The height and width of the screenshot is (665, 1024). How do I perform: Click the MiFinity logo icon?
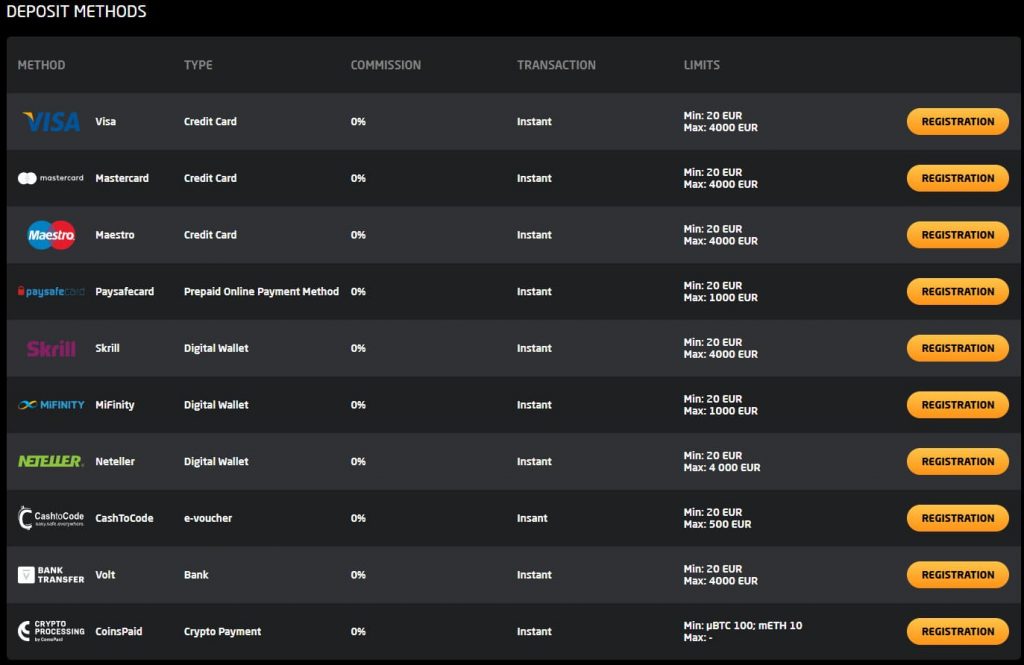pyautogui.click(x=51, y=405)
